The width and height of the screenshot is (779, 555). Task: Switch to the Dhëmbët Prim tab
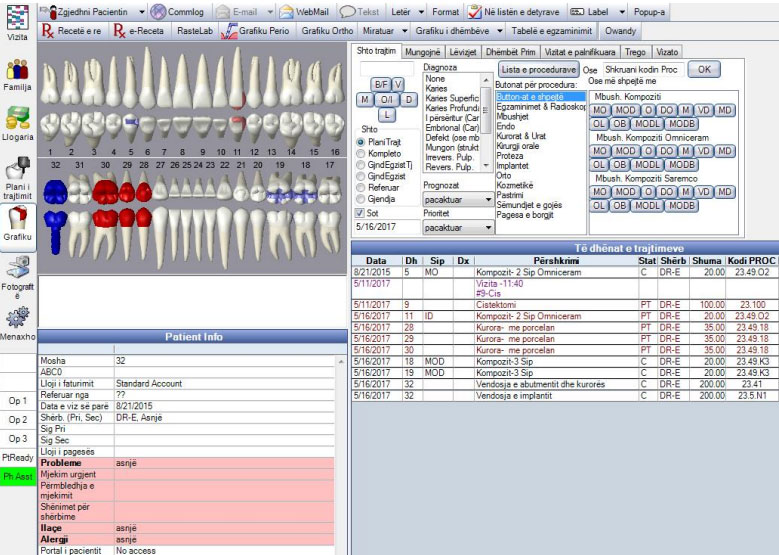pyautogui.click(x=512, y=51)
